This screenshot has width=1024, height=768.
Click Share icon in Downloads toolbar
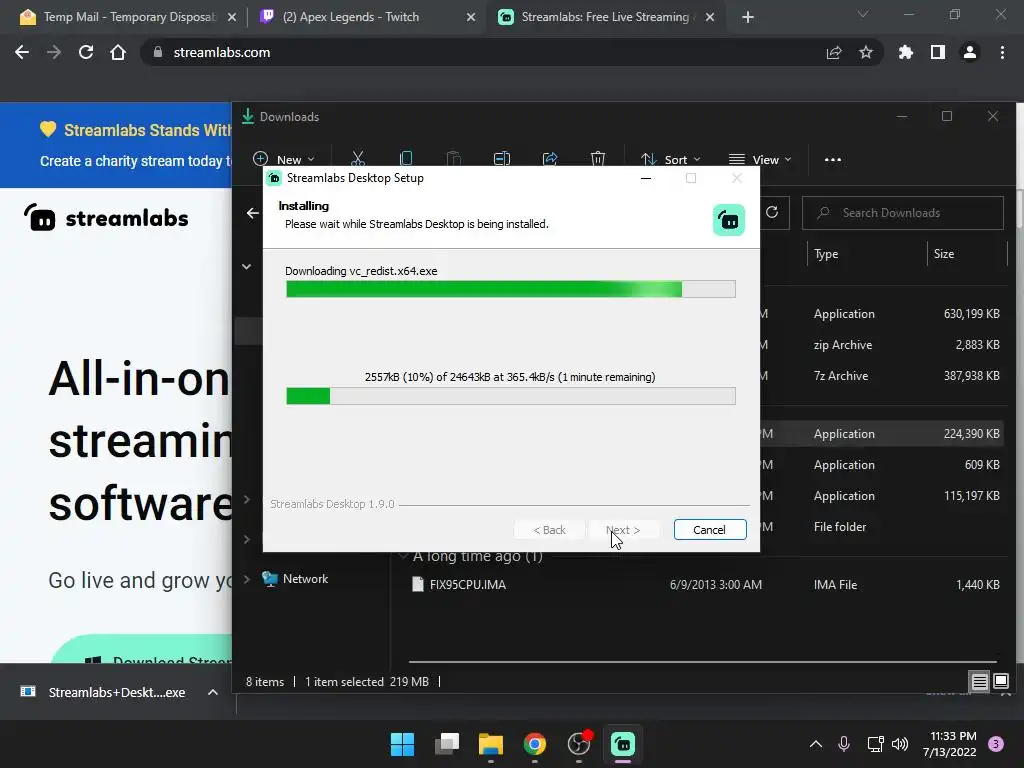(550, 159)
